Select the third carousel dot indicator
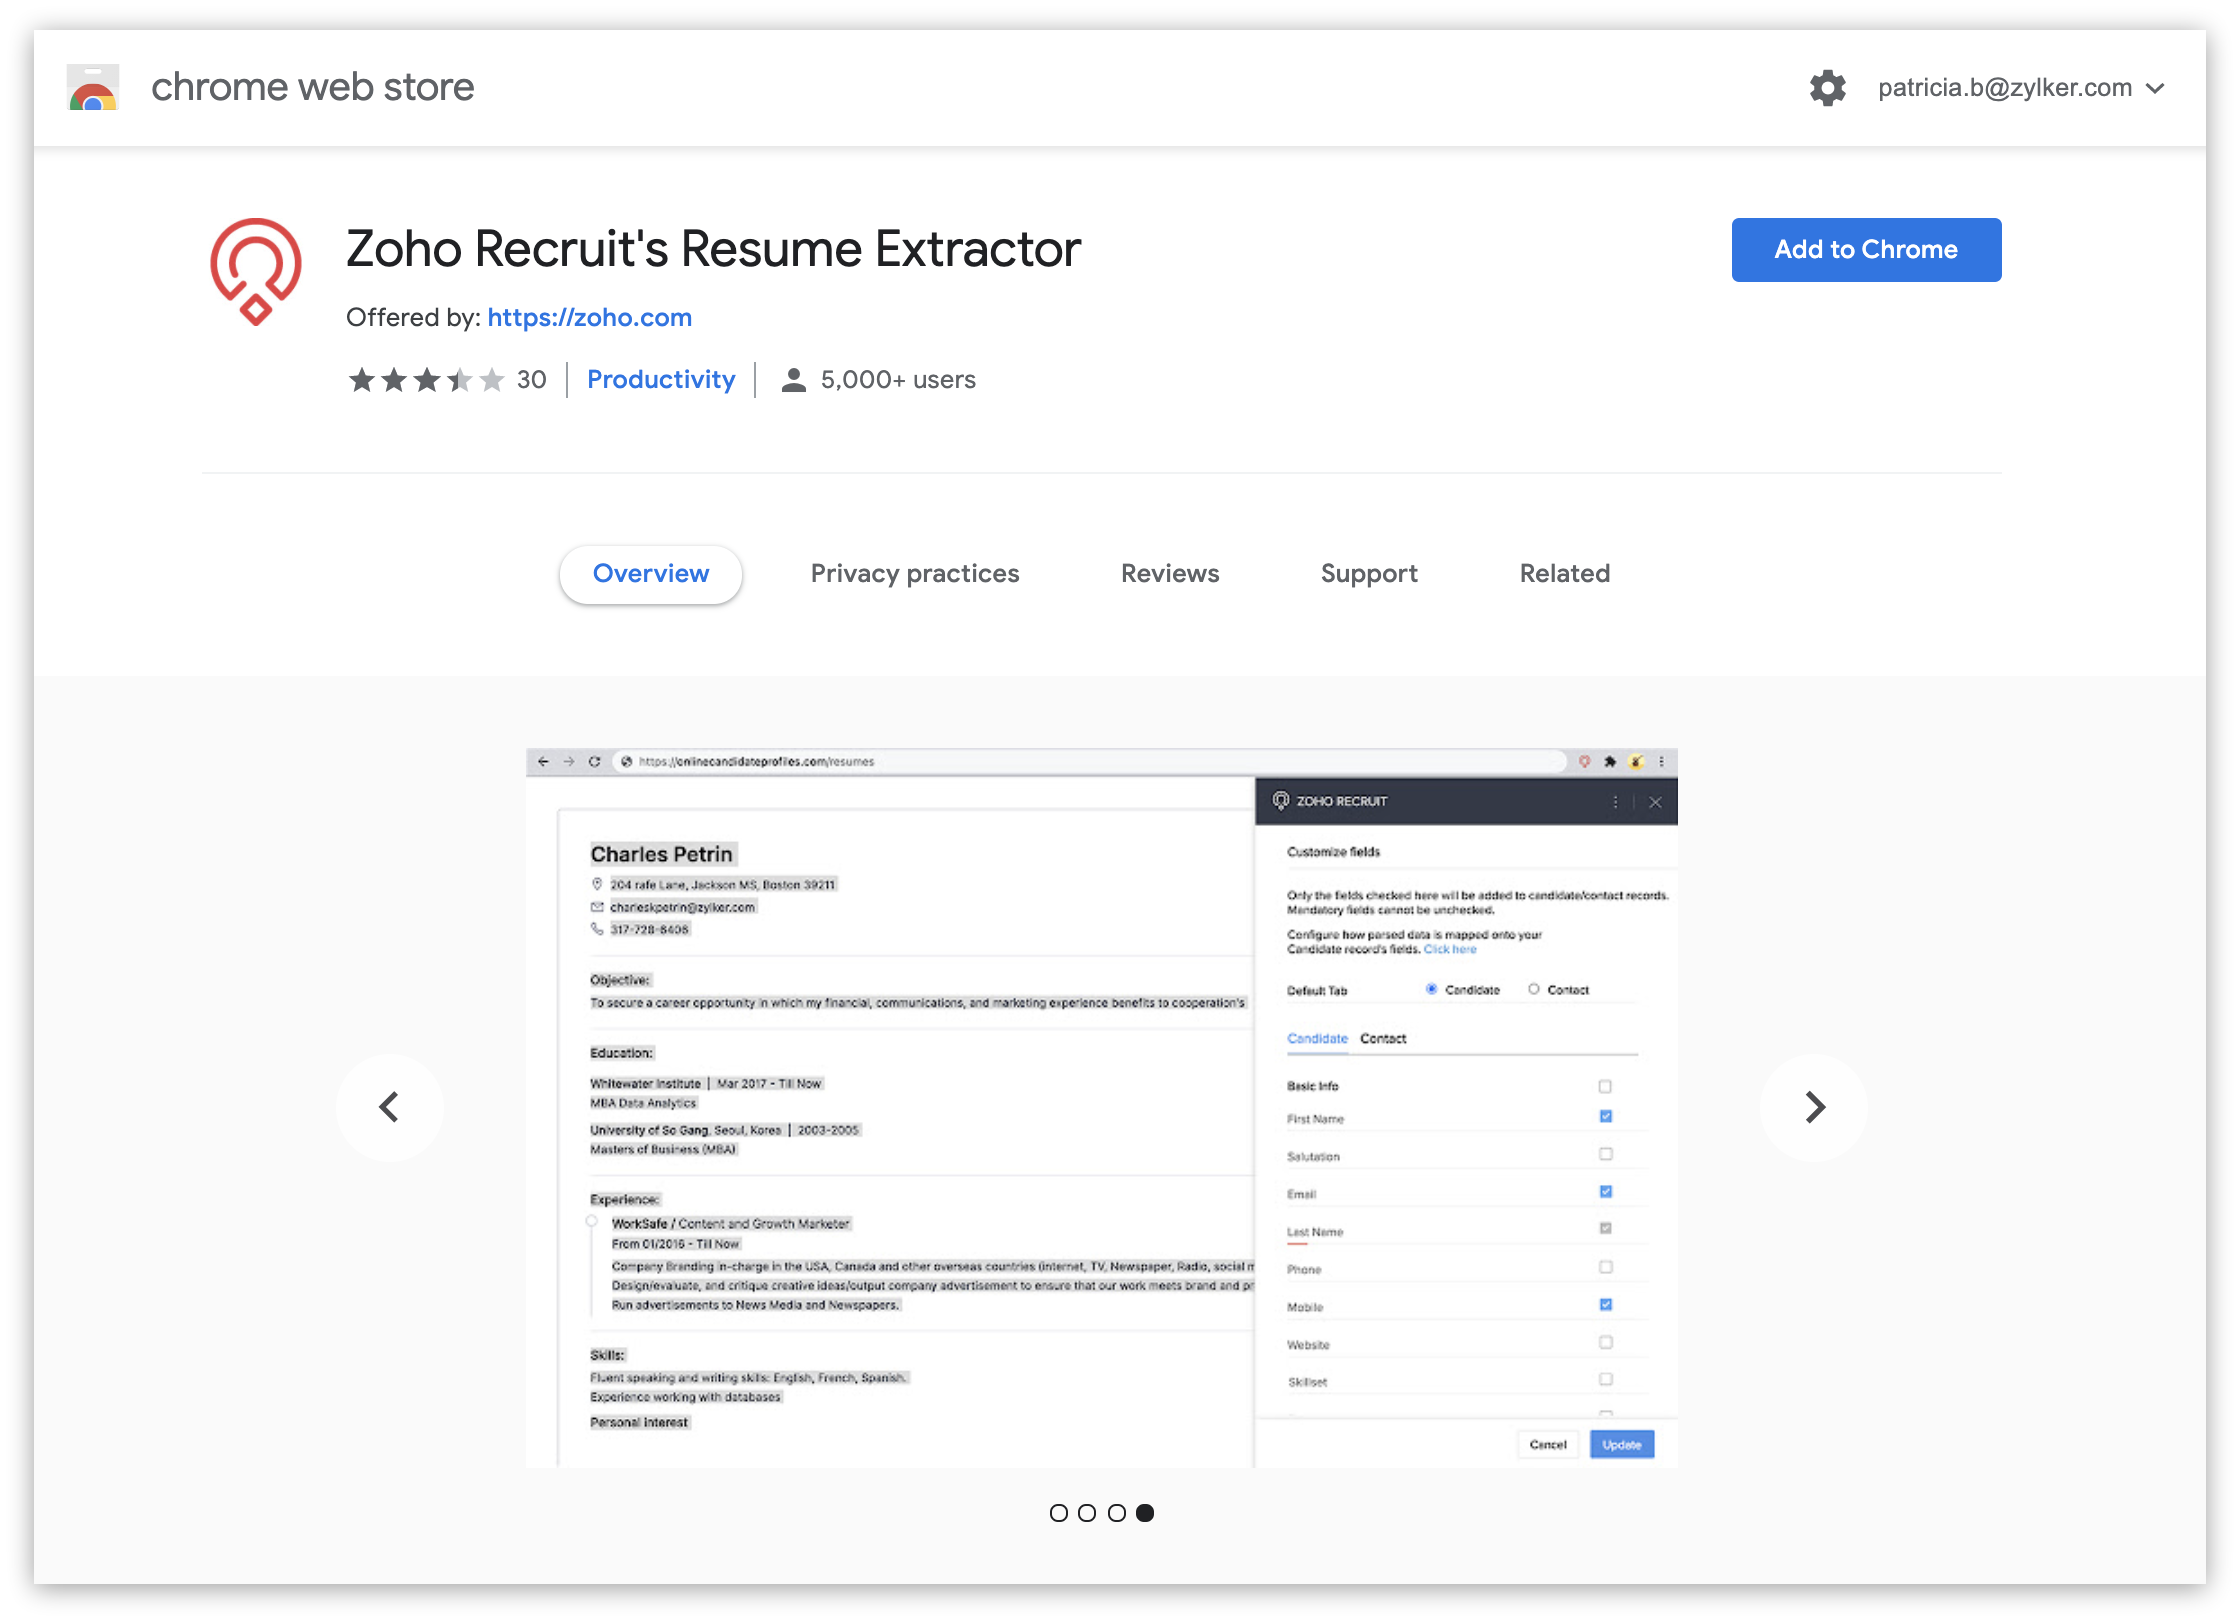The width and height of the screenshot is (2240, 1622). (1117, 1513)
